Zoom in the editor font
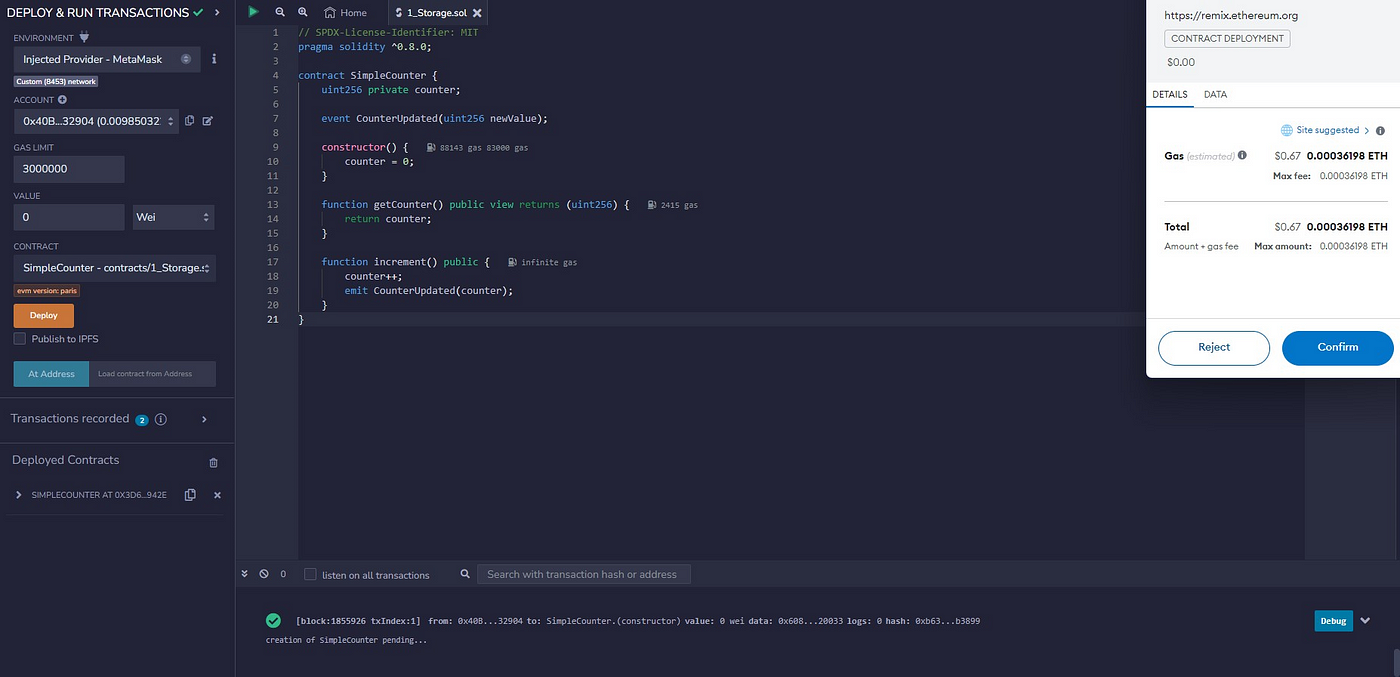The image size is (1400, 677). pos(303,12)
